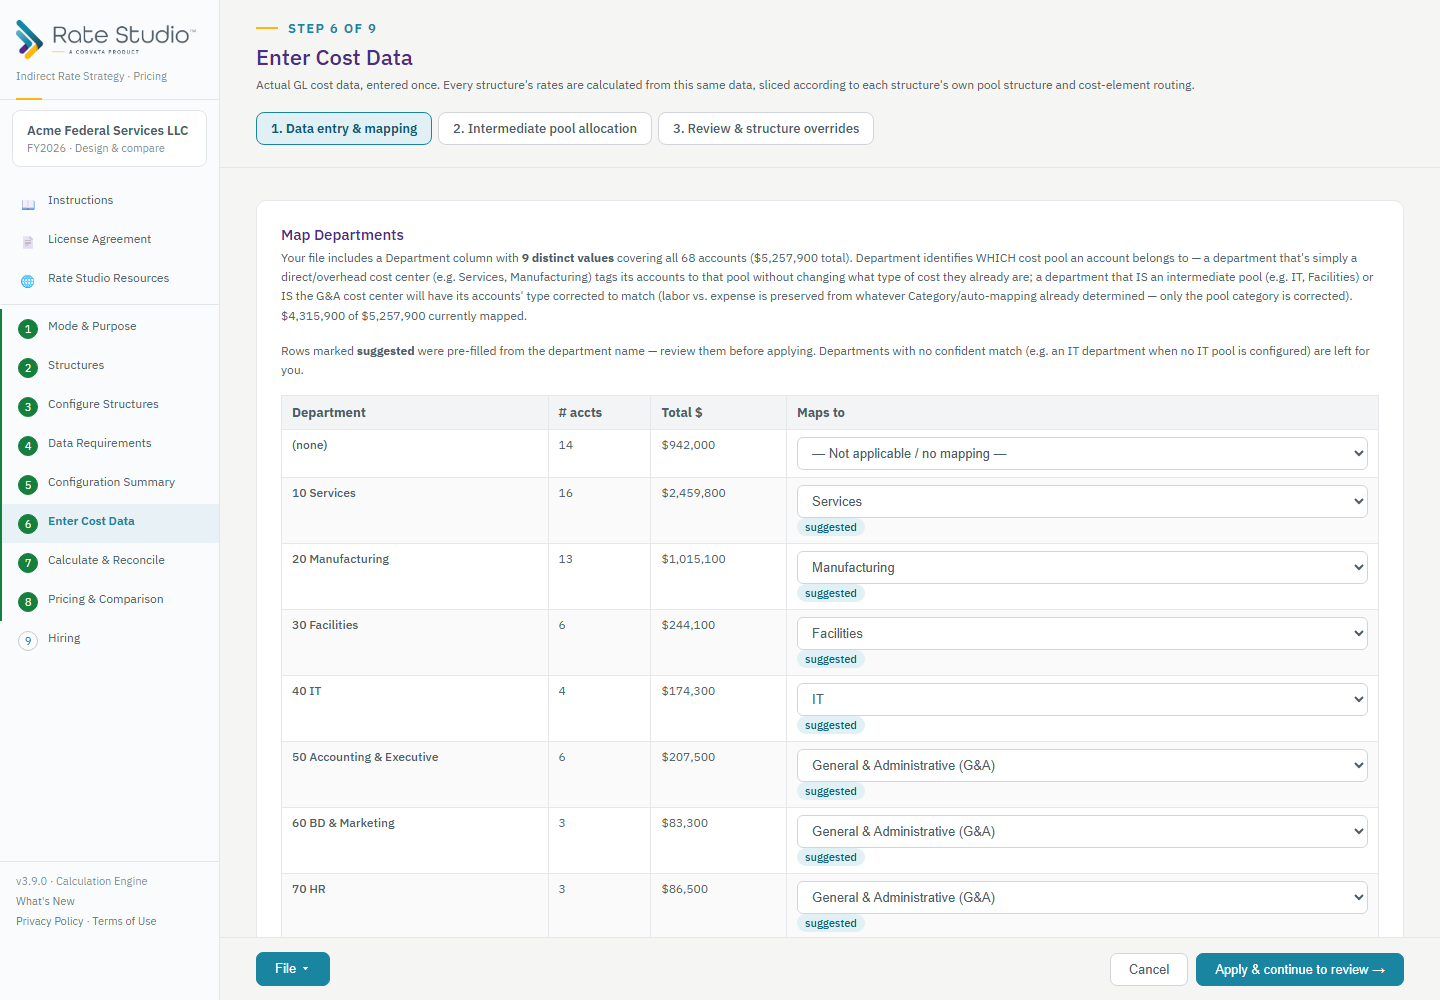Open the File dropdown button

click(x=293, y=969)
